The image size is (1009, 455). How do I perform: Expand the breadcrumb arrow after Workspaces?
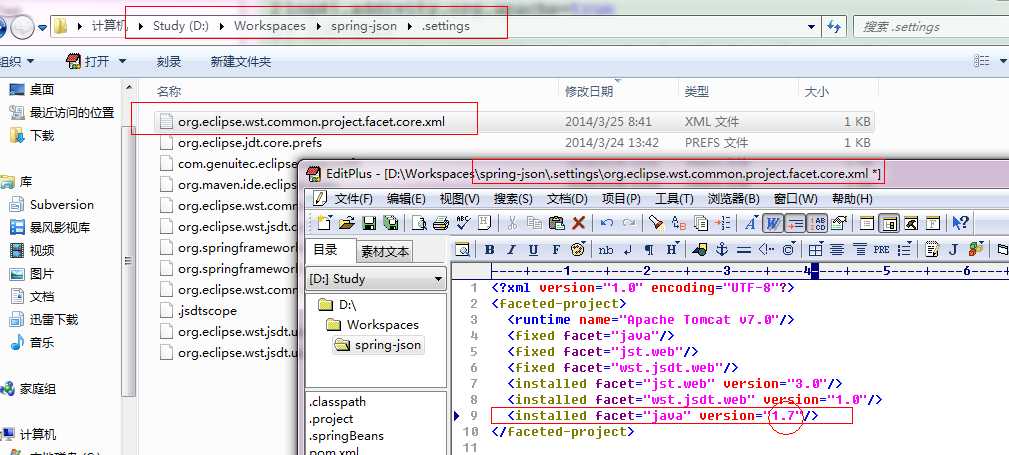319,26
